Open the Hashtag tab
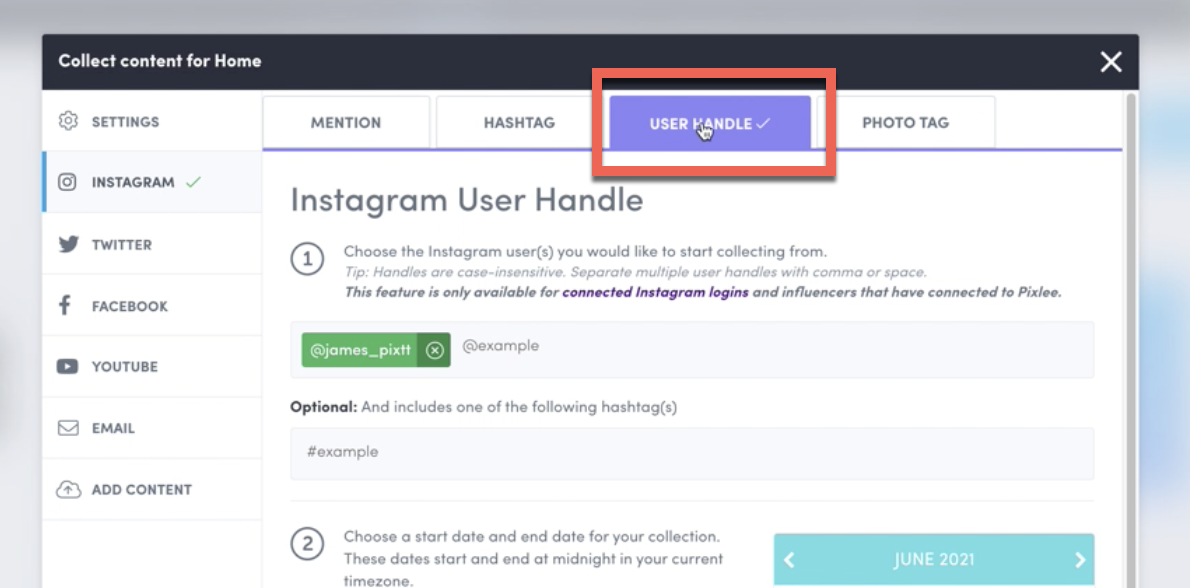This screenshot has height=588, width=1190. click(519, 123)
